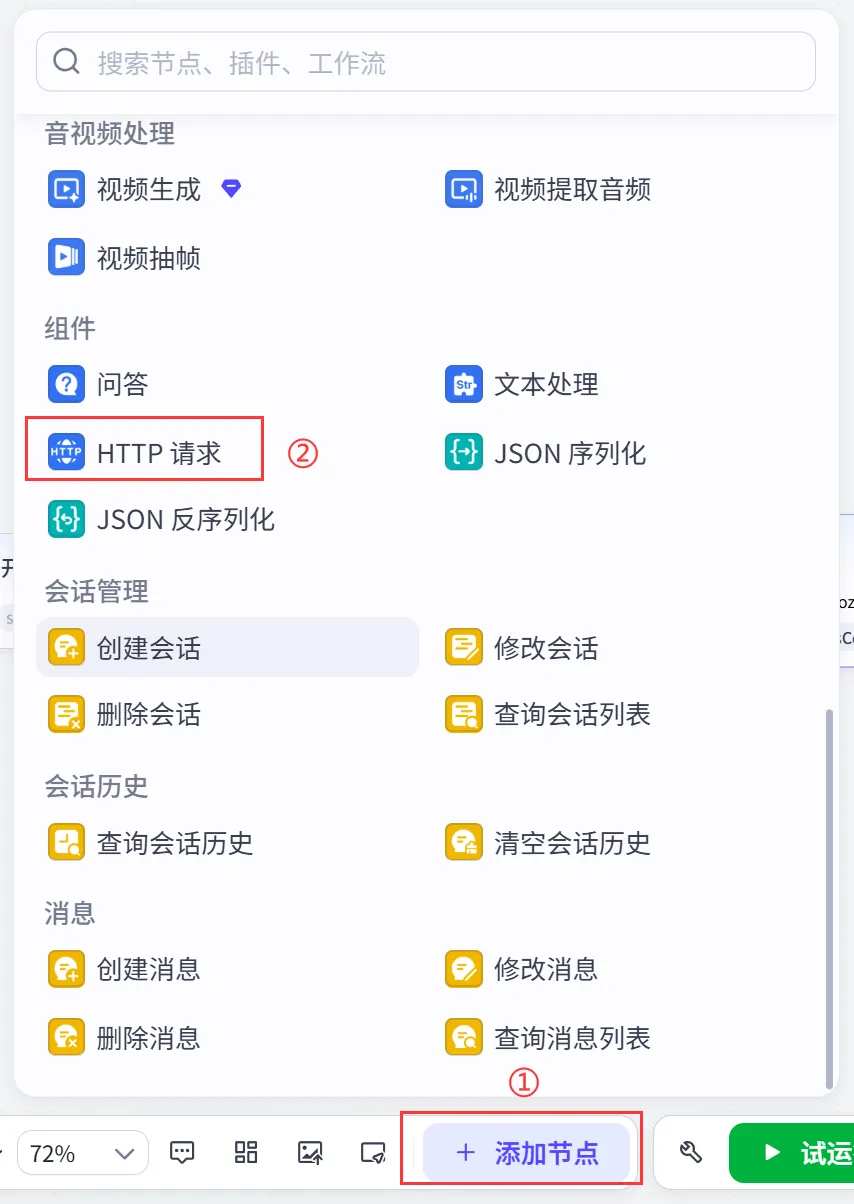Click the 添加节点 button
The height and width of the screenshot is (1204, 854).
[526, 1153]
